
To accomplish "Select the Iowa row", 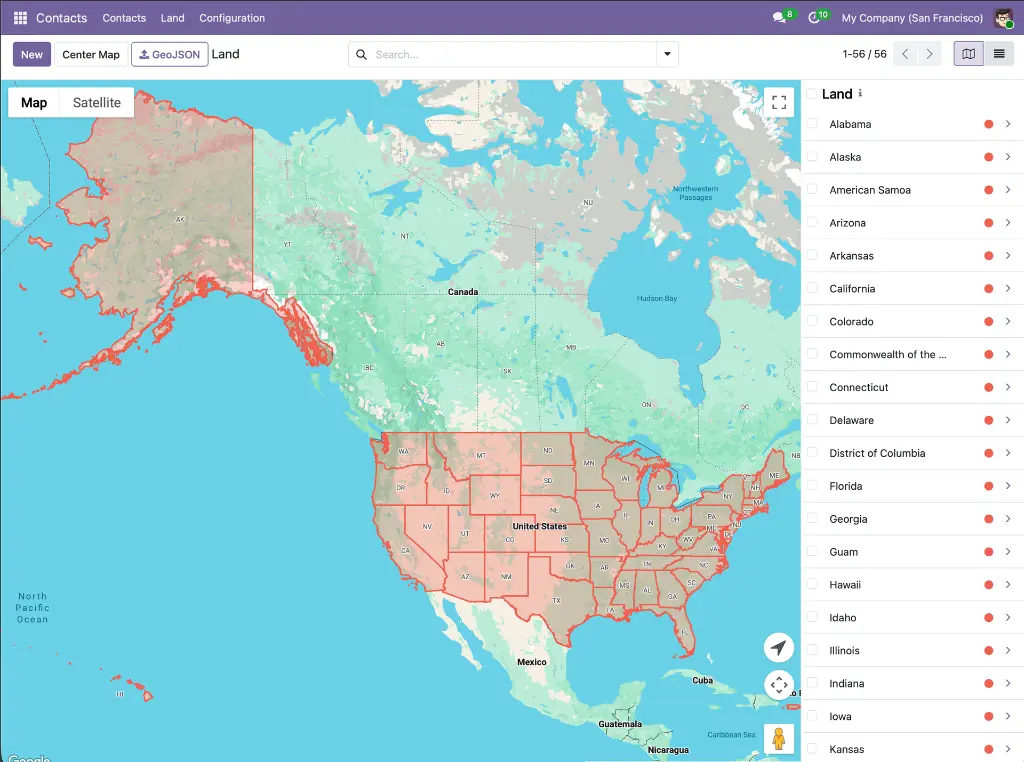I will click(x=912, y=716).
